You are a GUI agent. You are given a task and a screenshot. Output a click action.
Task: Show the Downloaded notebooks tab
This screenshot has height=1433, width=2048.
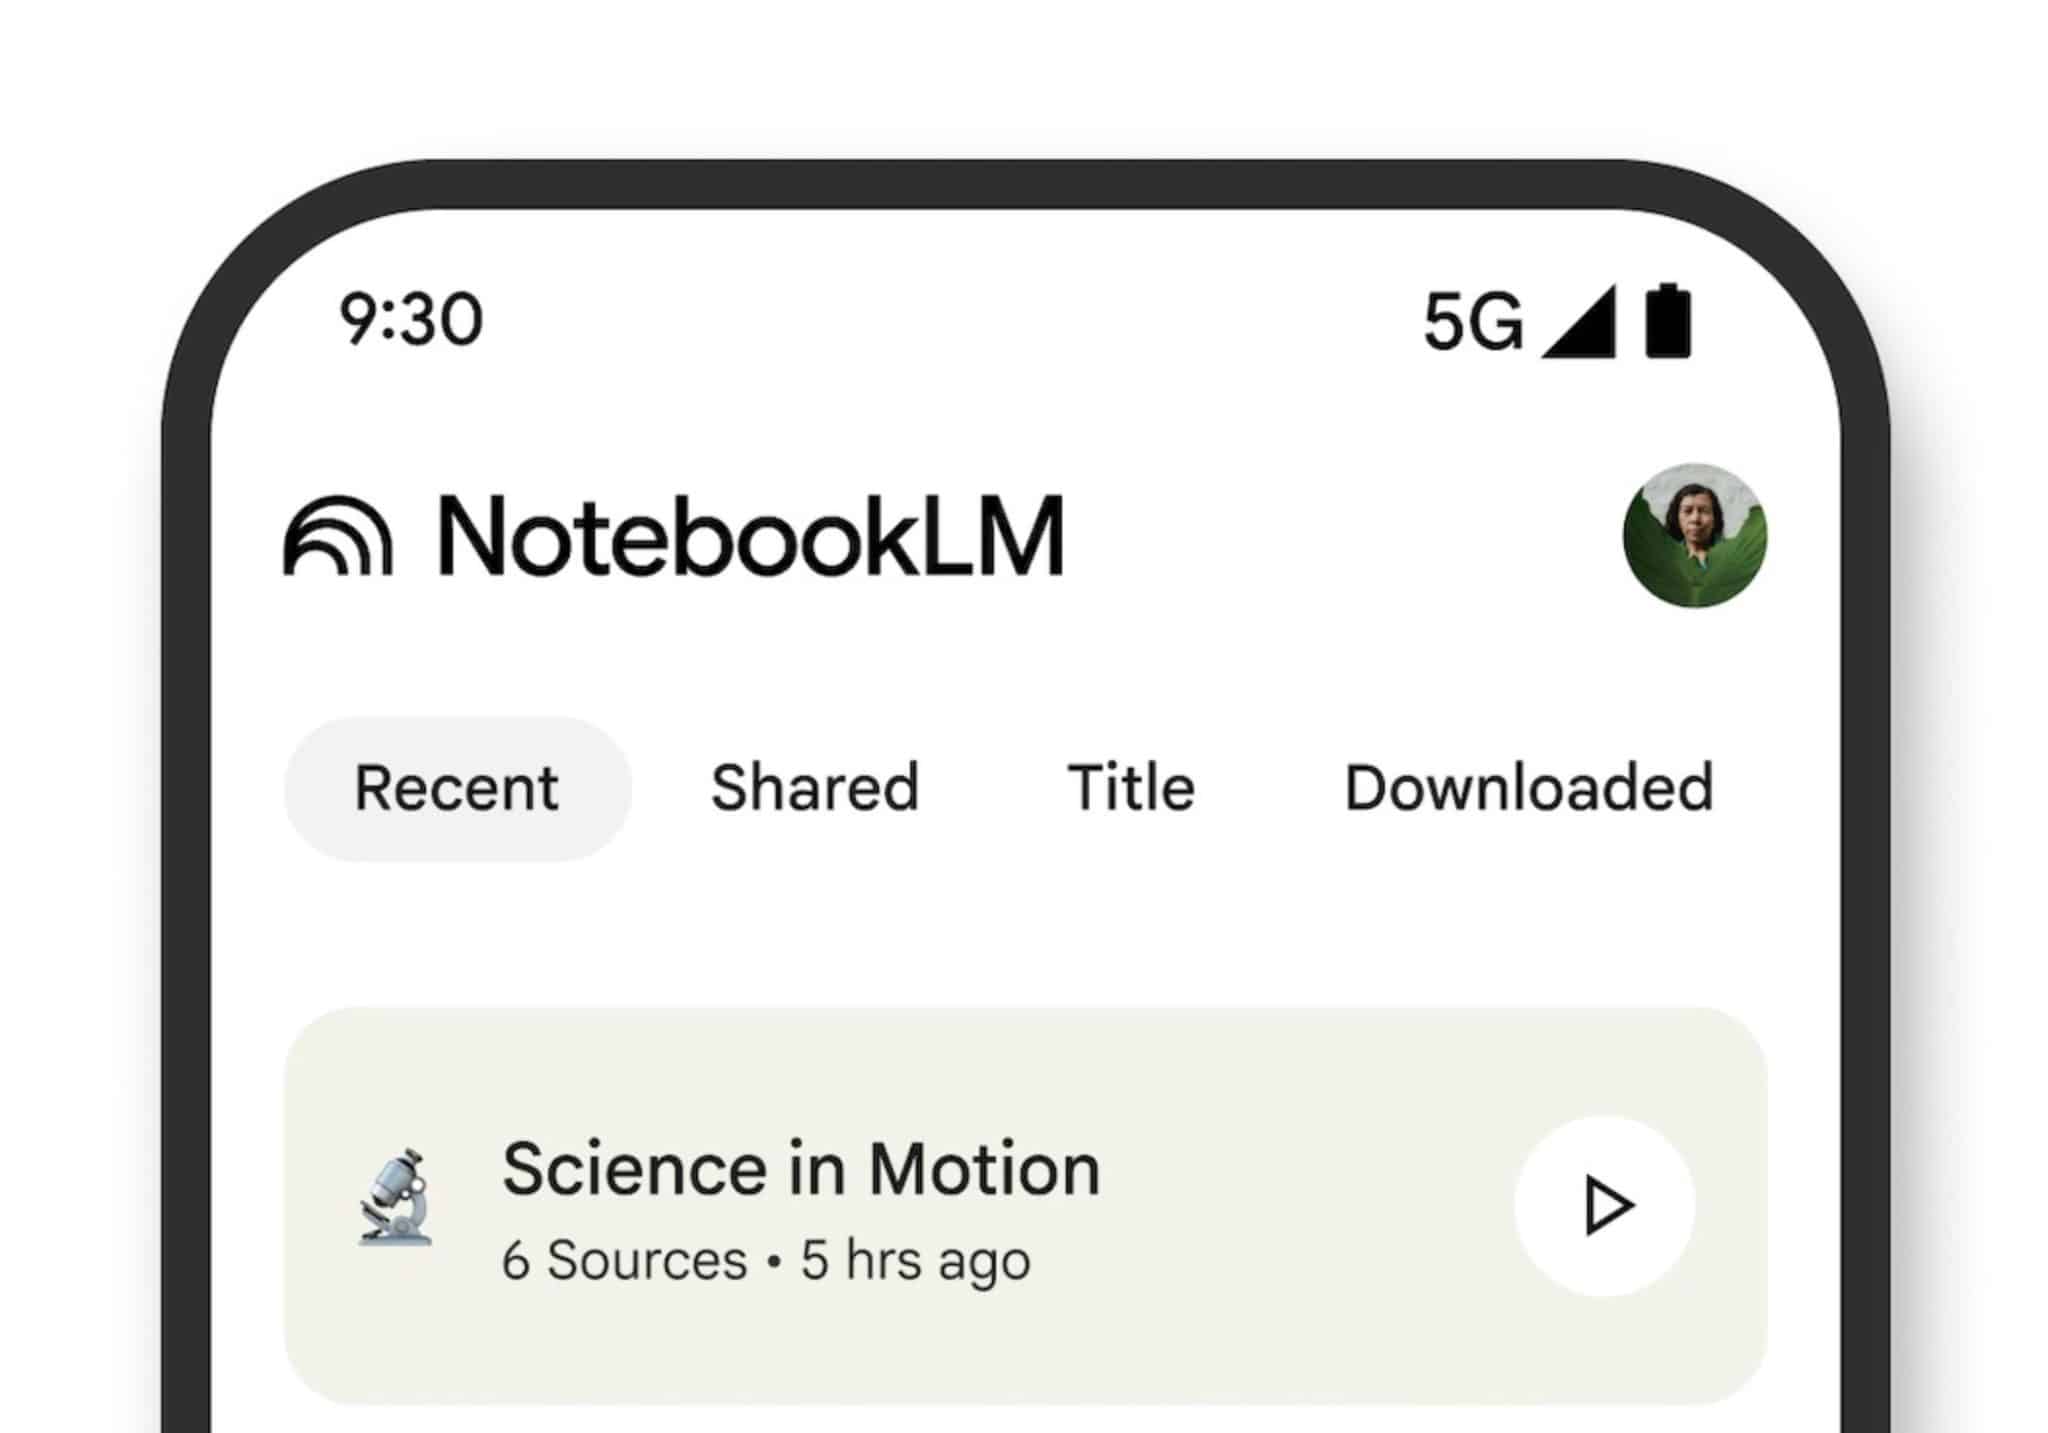tap(1528, 788)
